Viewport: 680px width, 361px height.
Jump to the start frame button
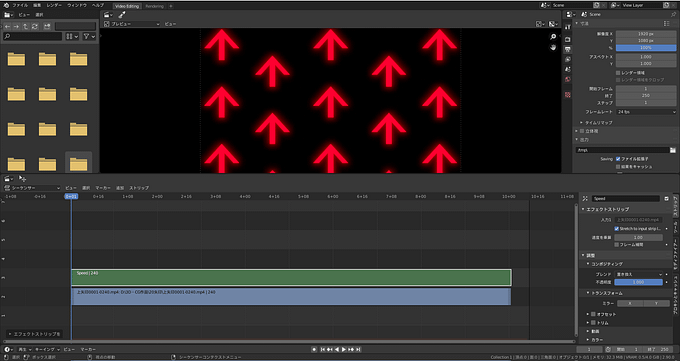click(x=323, y=349)
